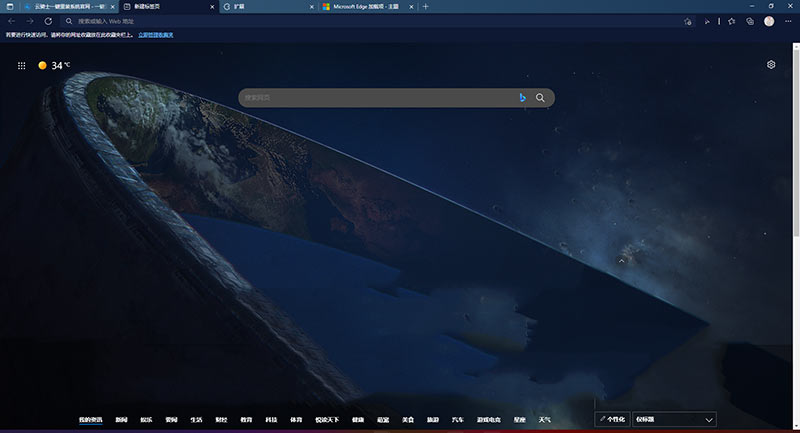The image size is (800, 433).
Task: Switch to the 云骑士一键重装系统 tab
Action: pos(70,7)
